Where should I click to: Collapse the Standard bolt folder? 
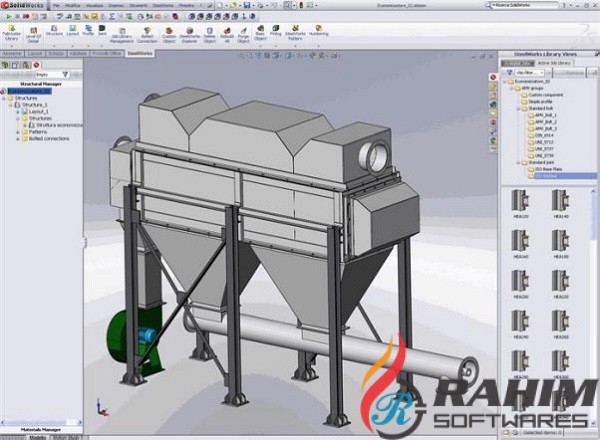coord(518,109)
